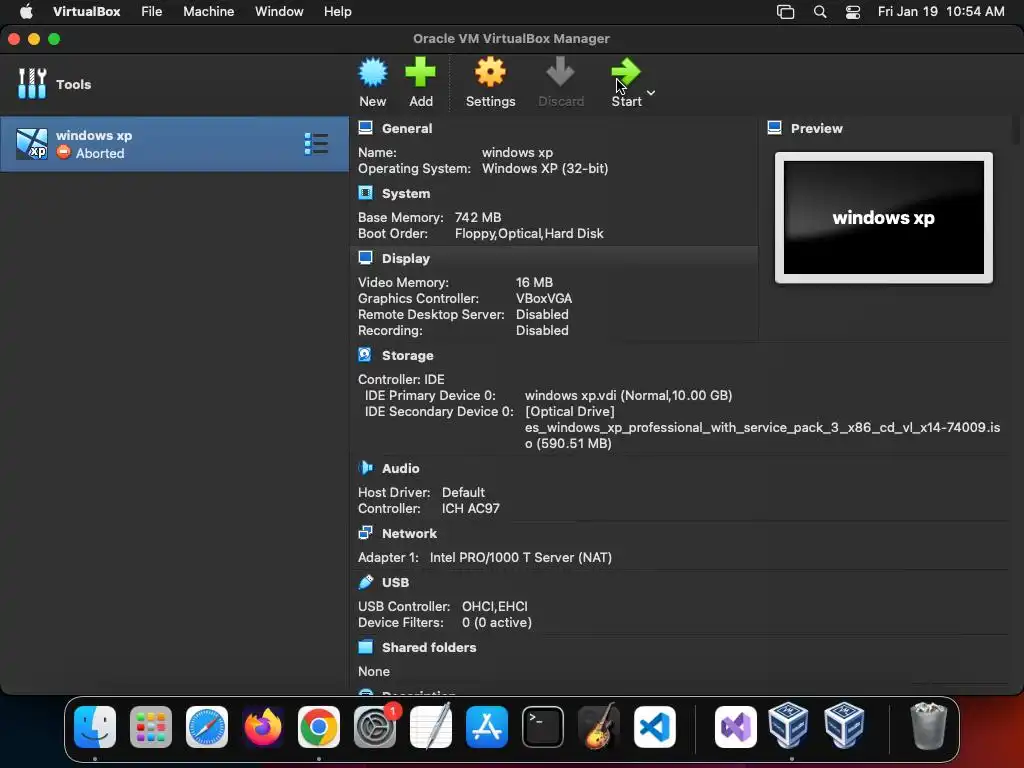Click the USB section icon
Screen dimensions: 1024x768
point(366,581)
